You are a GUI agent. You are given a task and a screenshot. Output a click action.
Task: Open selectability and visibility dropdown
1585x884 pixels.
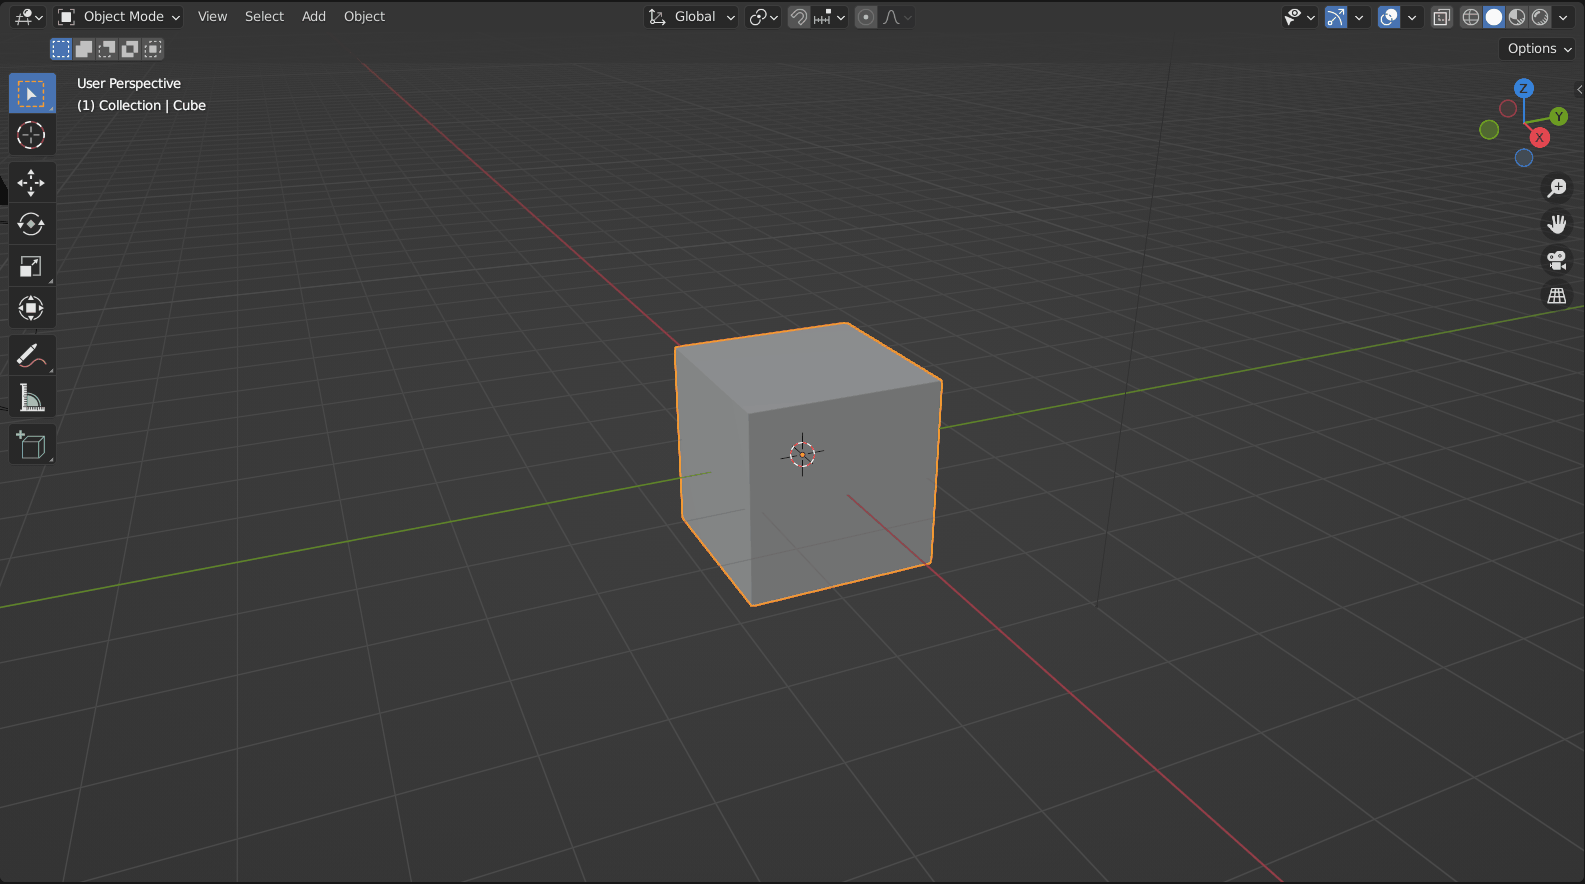1300,17
